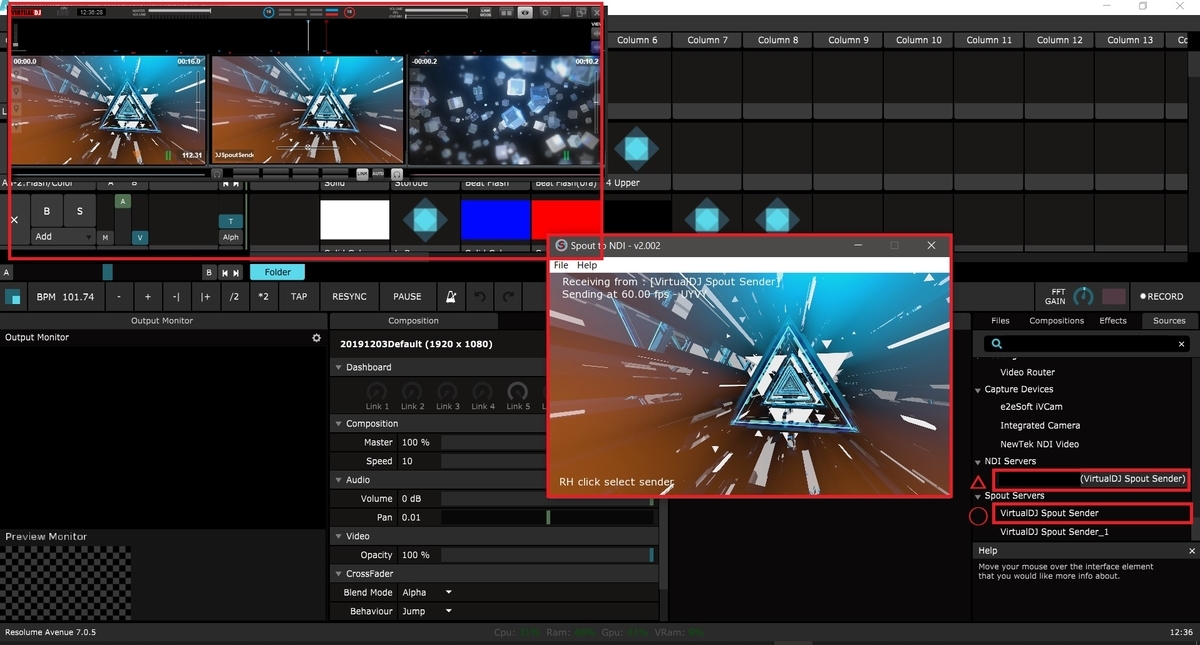Image resolution: width=1200 pixels, height=645 pixels.
Task: Toggle layer Bypass B button
Action: click(46, 211)
